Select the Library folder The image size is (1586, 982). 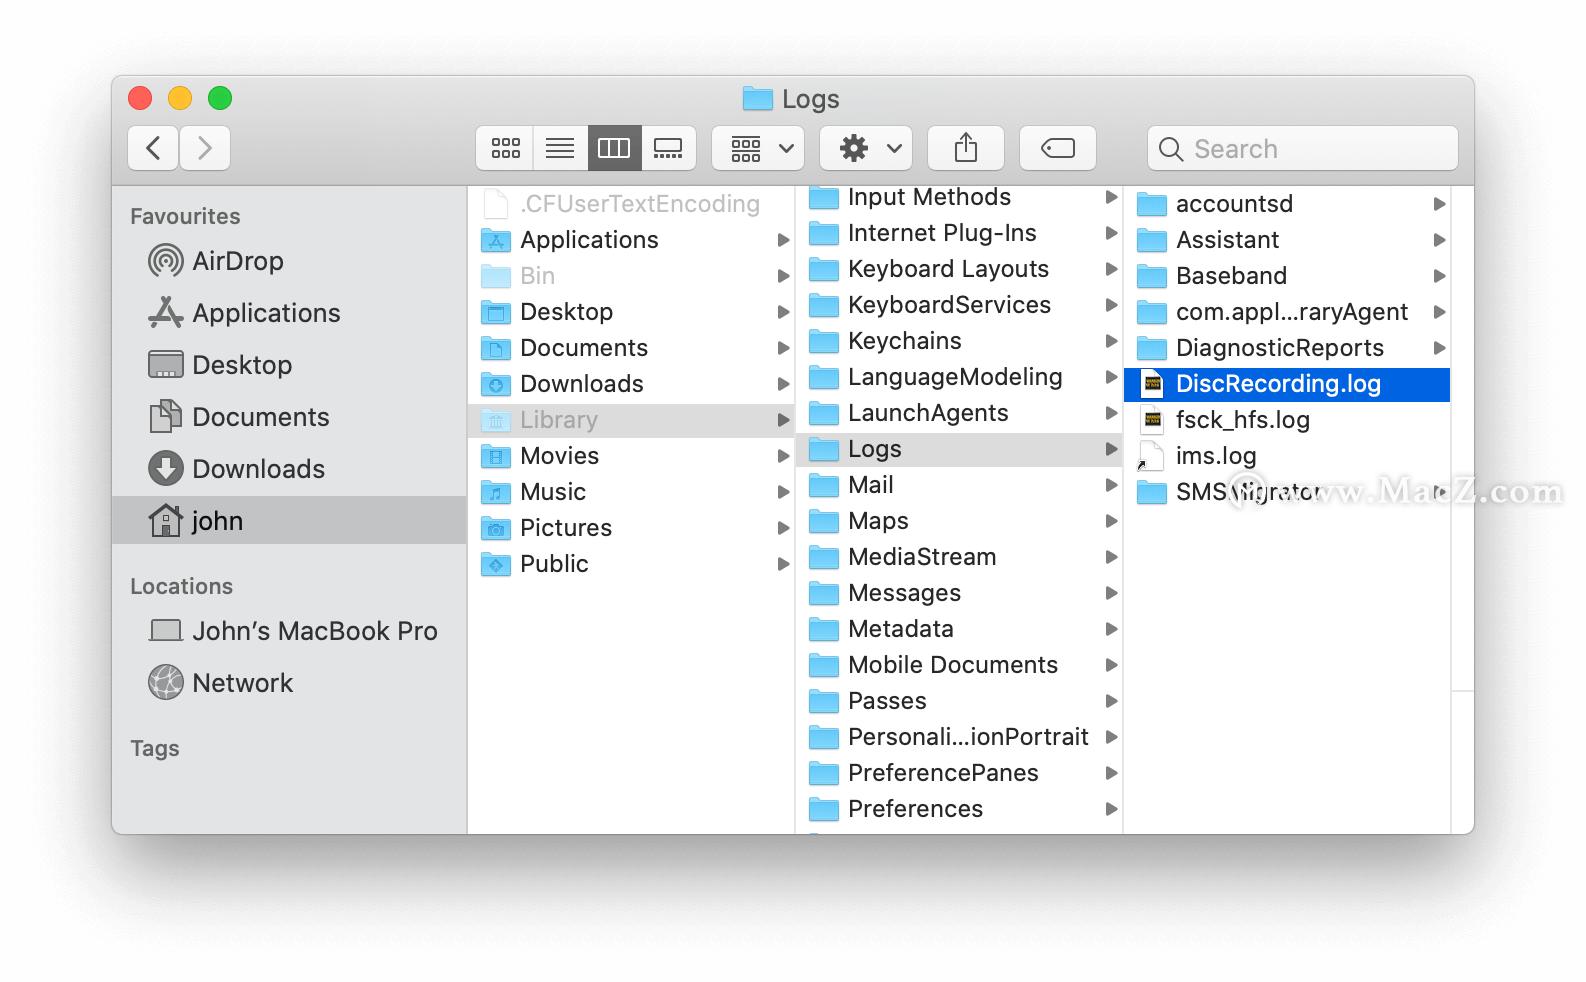point(631,420)
